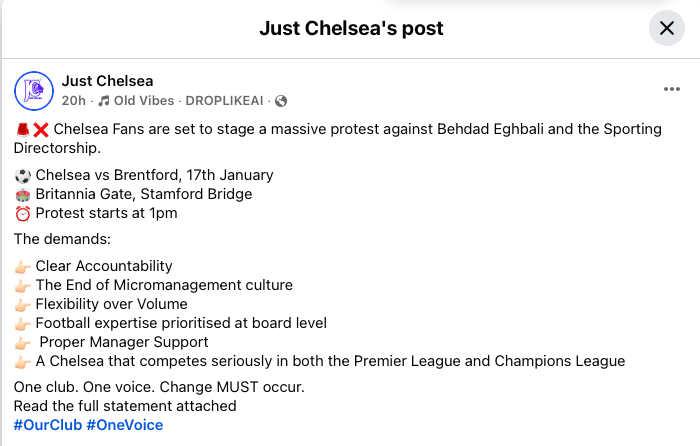This screenshot has height=446, width=700.
Task: Open the #OurClub hashtag
Action: point(47,425)
